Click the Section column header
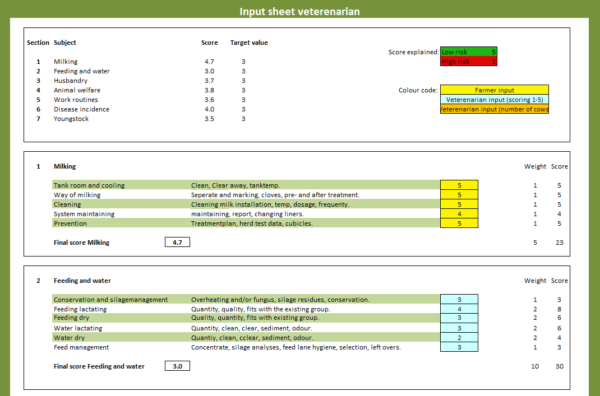This screenshot has width=600, height=396. [x=38, y=42]
